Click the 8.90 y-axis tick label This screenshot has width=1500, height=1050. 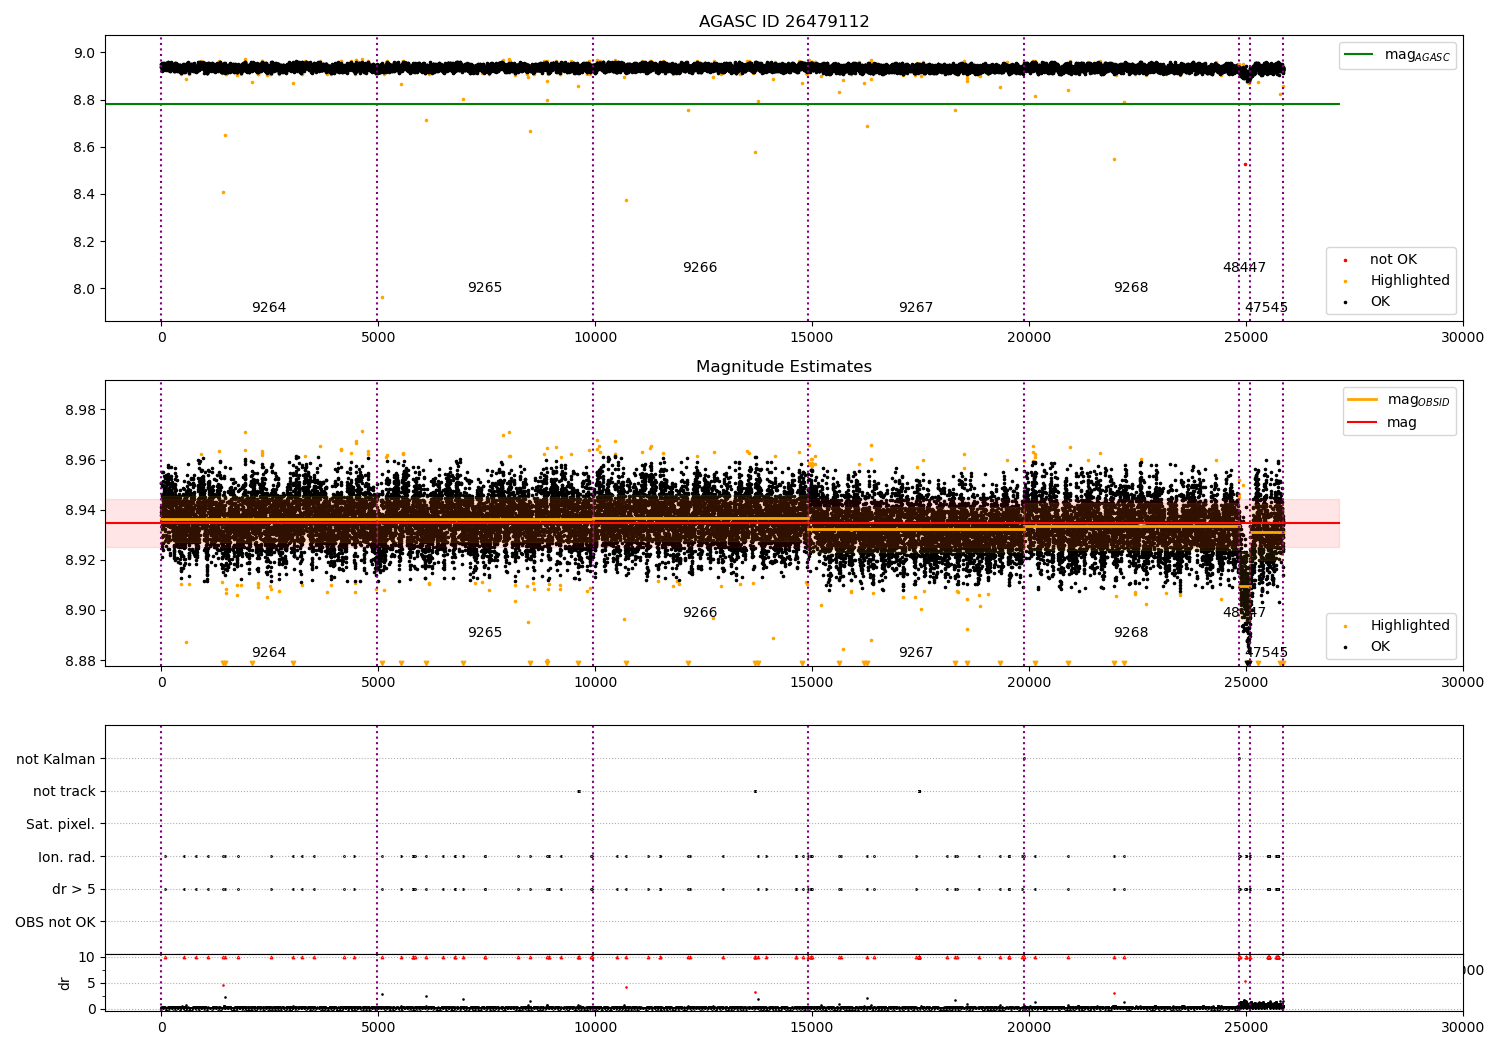coord(80,610)
